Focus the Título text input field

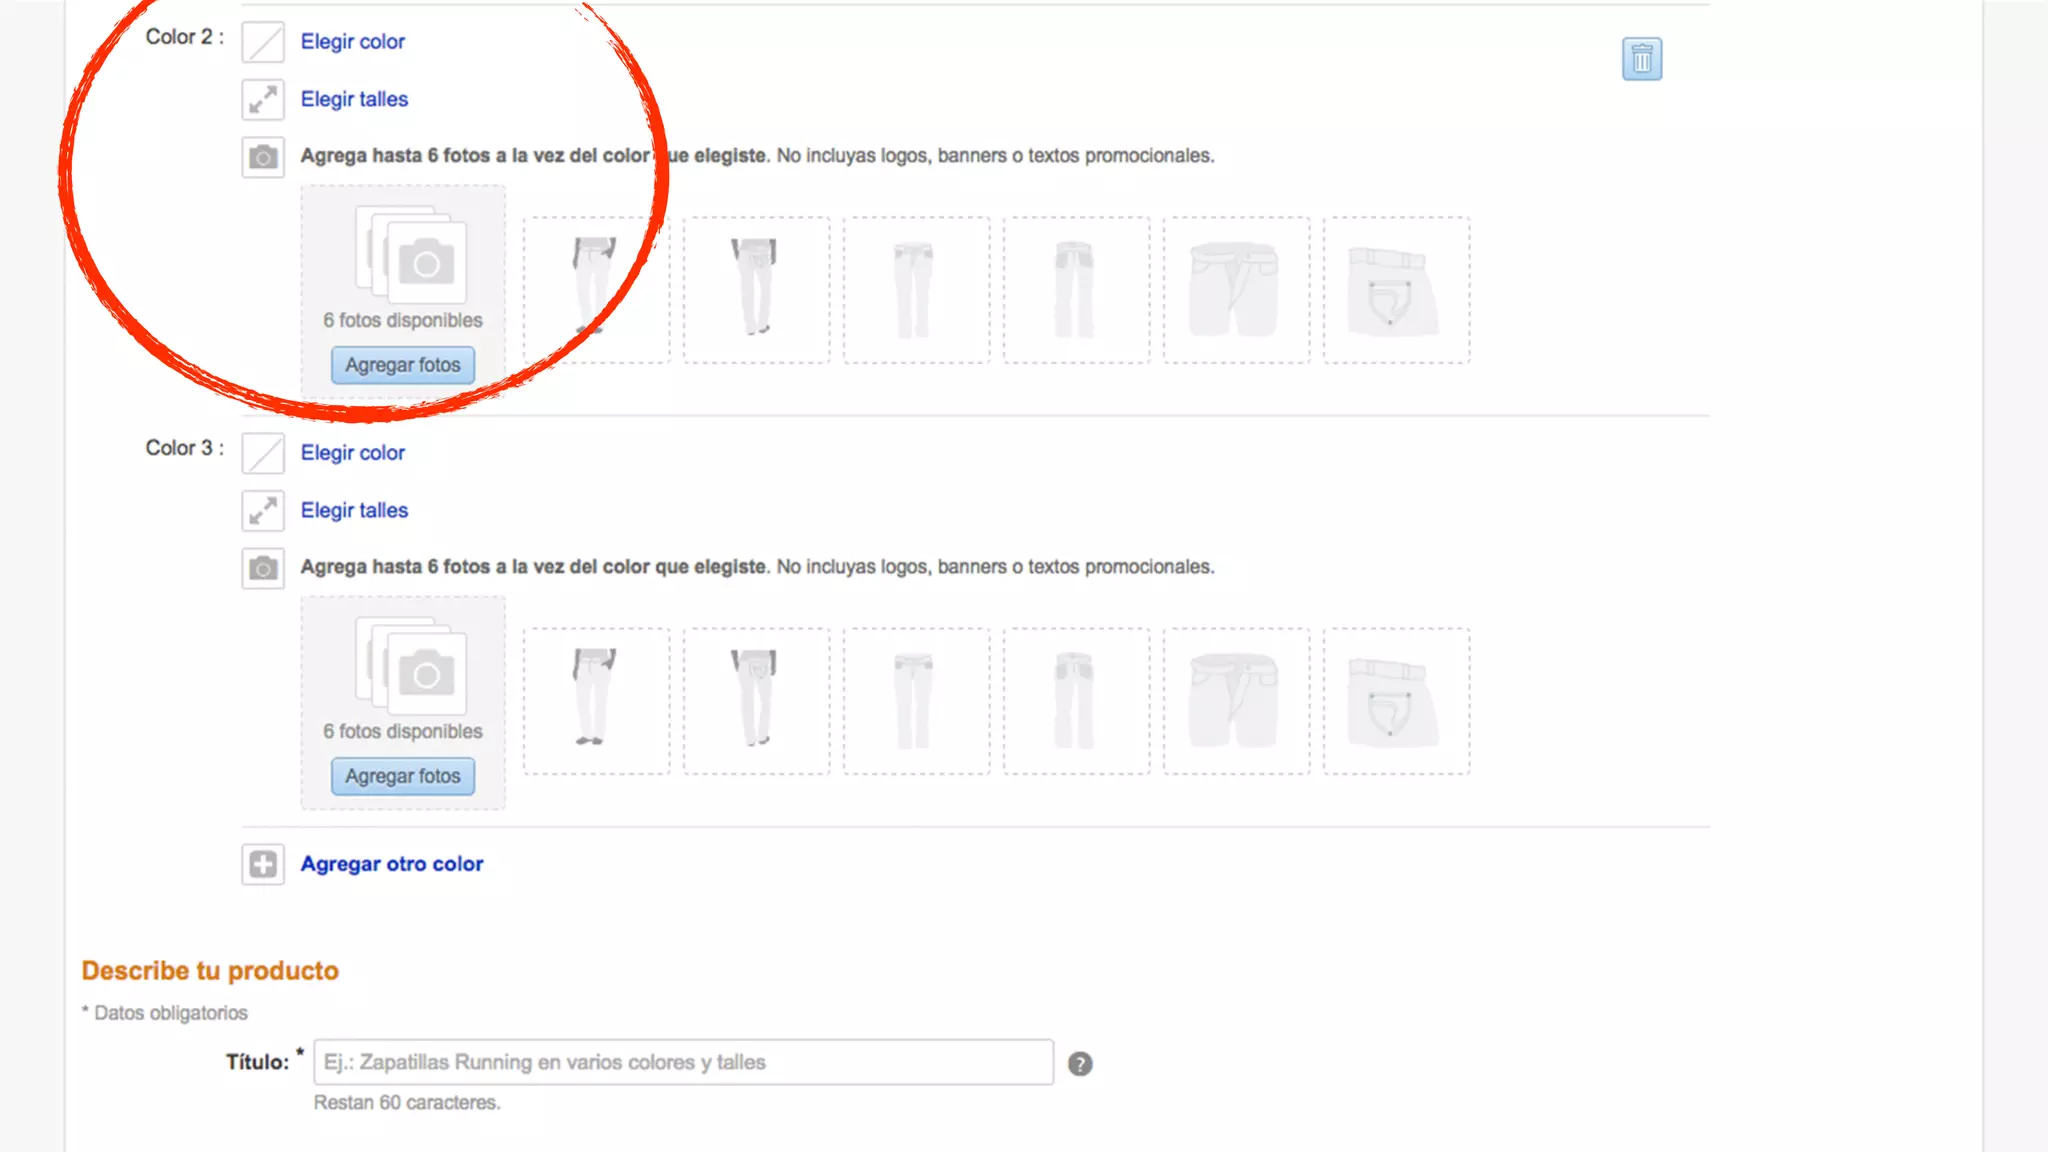pyautogui.click(x=683, y=1062)
